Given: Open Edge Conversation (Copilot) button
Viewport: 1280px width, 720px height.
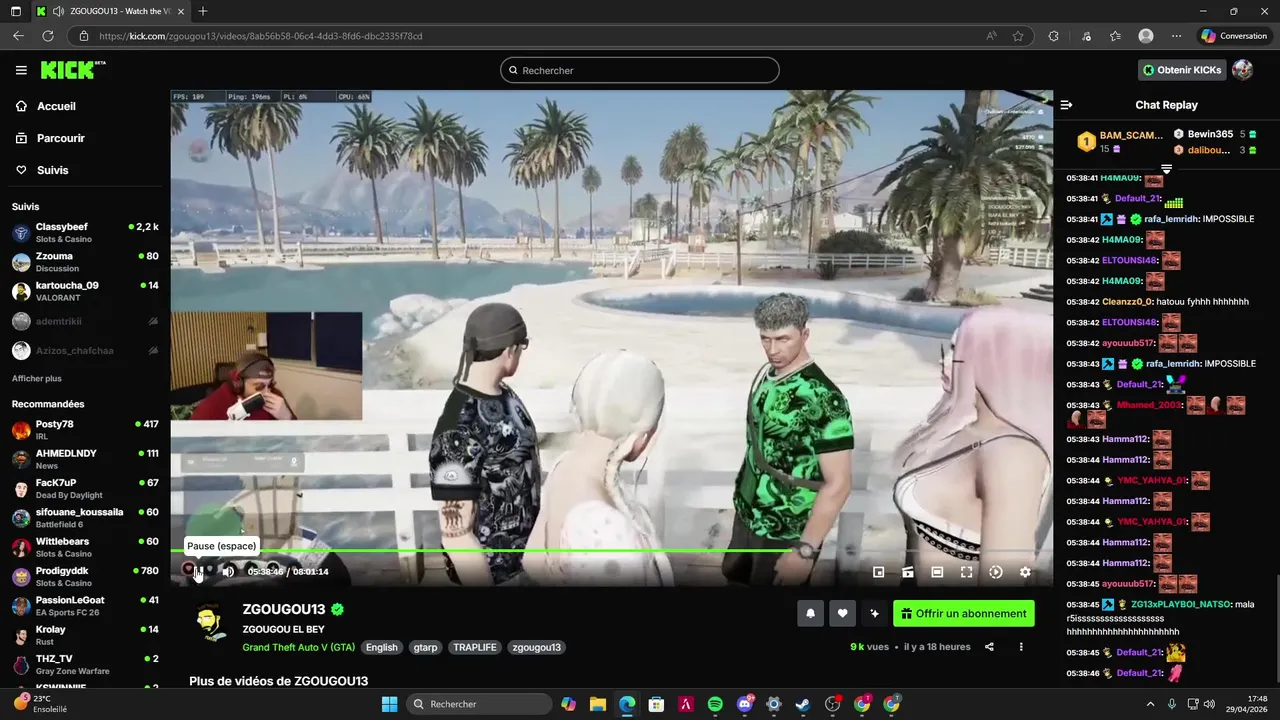Looking at the screenshot, I should 1235,36.
